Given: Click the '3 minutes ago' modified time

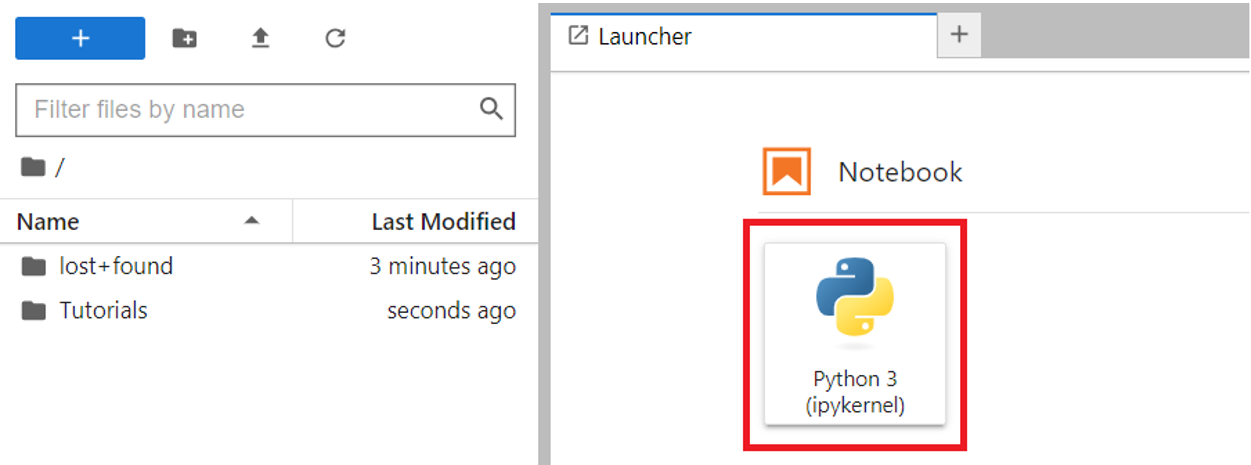Looking at the screenshot, I should tap(442, 266).
